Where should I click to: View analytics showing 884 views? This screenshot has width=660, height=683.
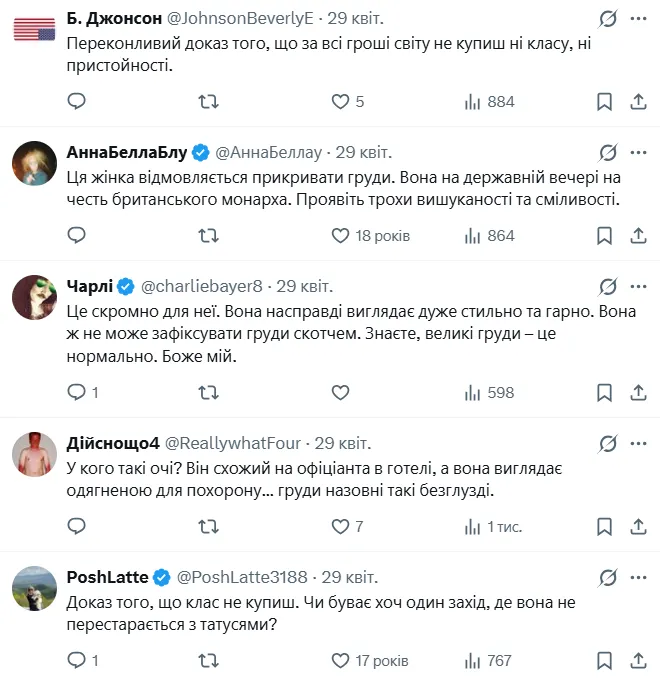coord(490,101)
